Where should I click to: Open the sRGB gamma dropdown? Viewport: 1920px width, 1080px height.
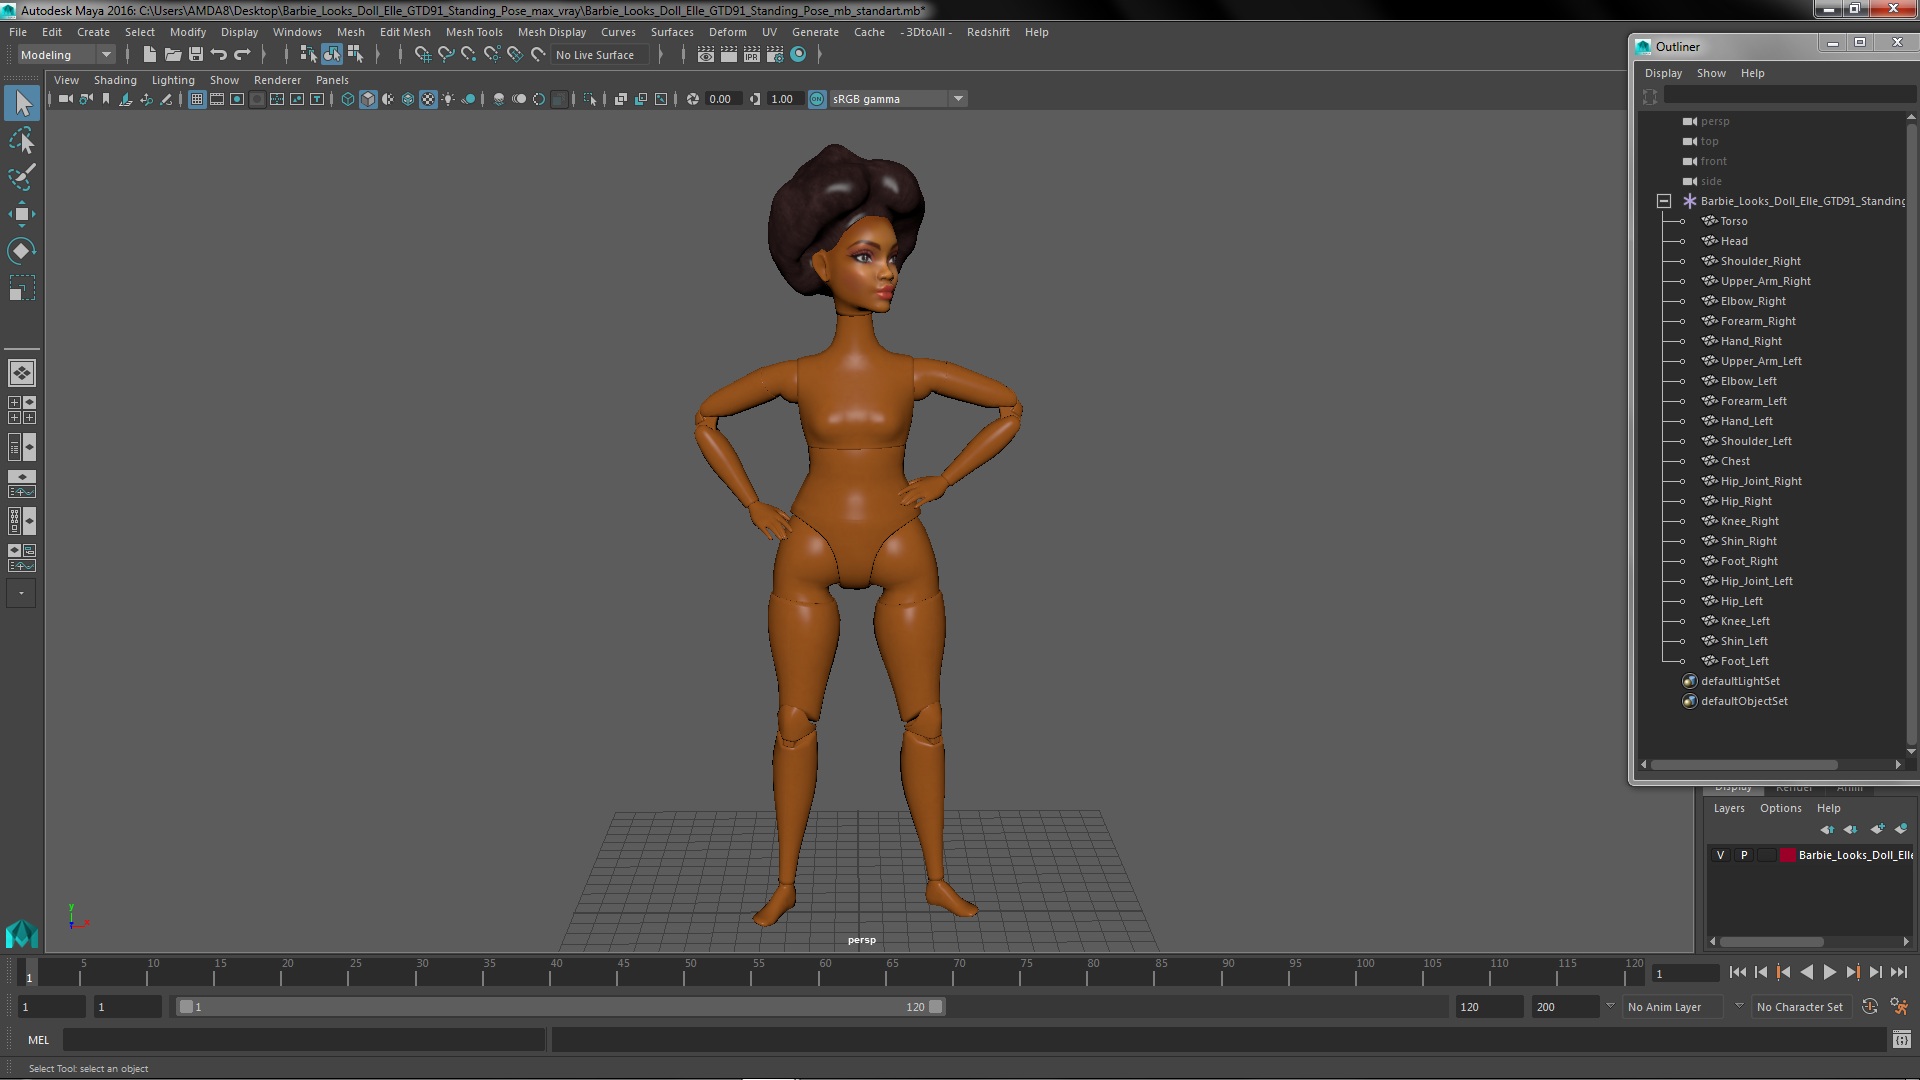click(957, 99)
